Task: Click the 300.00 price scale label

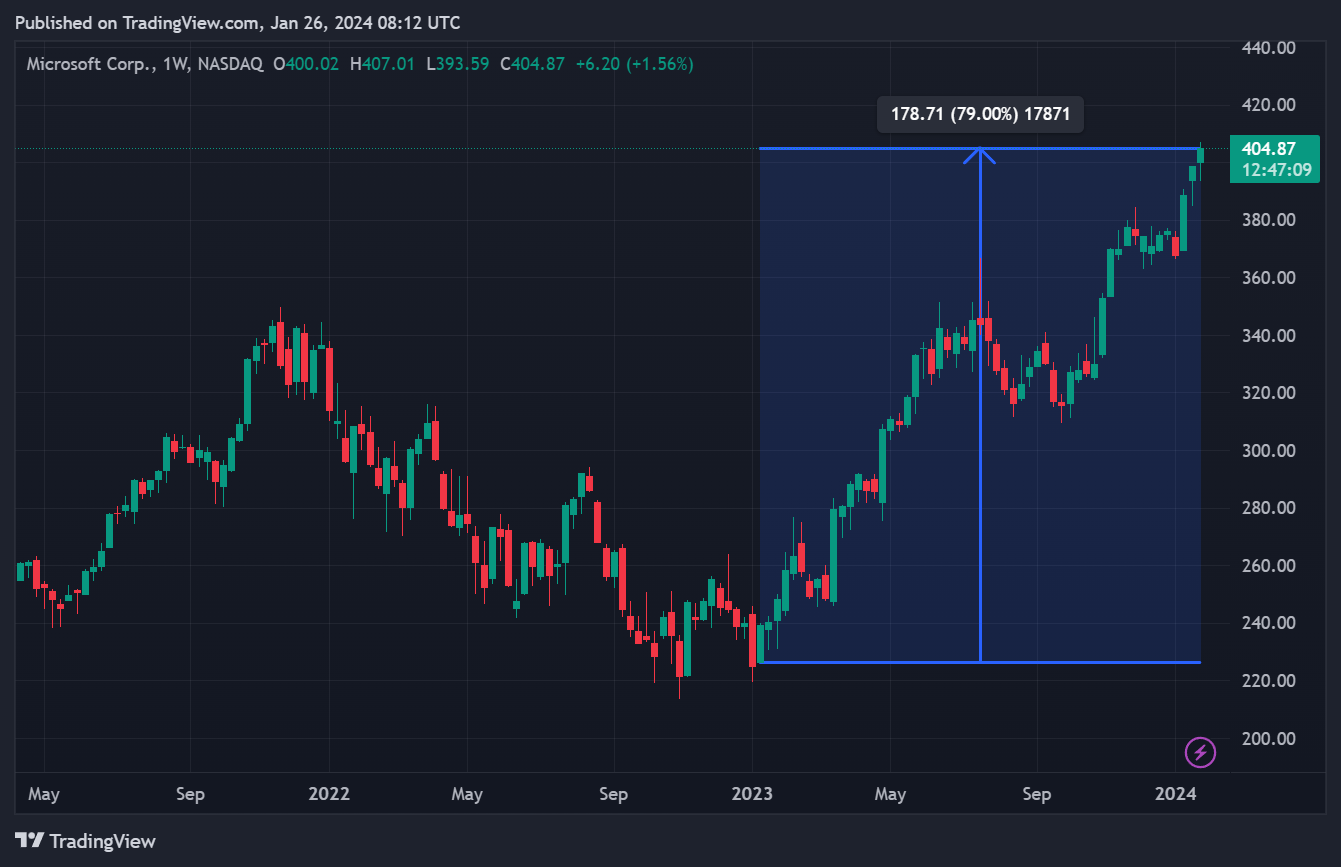Action: click(x=1268, y=450)
